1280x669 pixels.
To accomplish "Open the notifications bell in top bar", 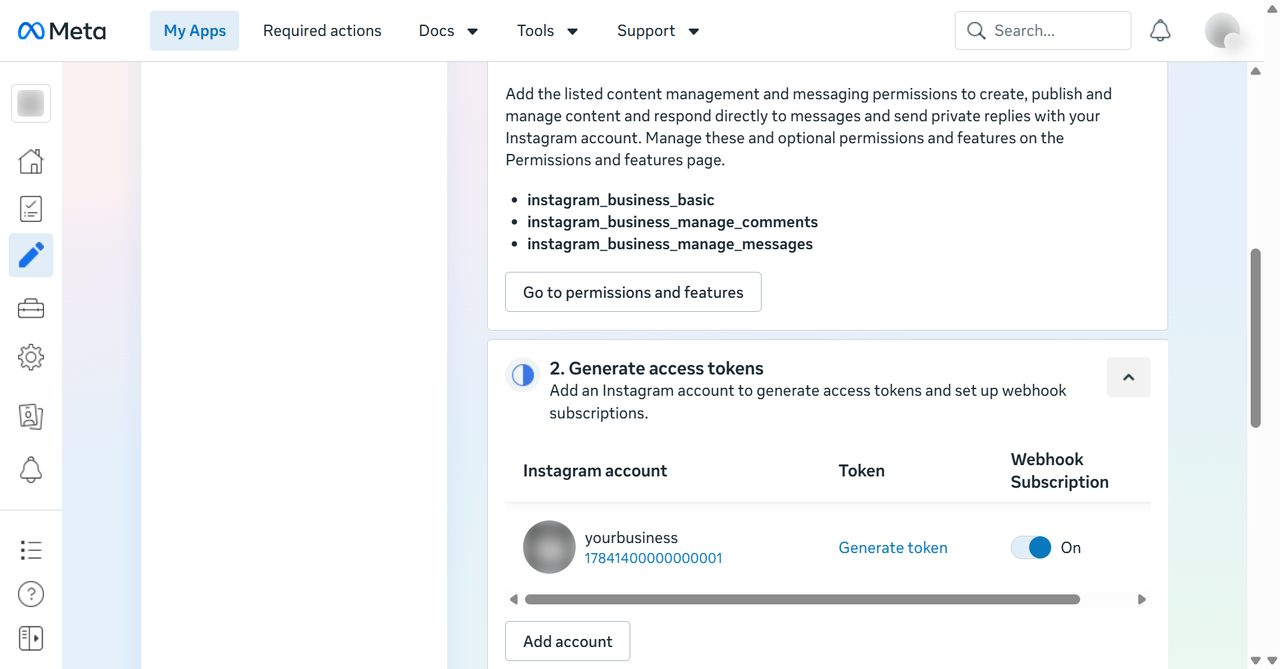I will pyautogui.click(x=1160, y=31).
